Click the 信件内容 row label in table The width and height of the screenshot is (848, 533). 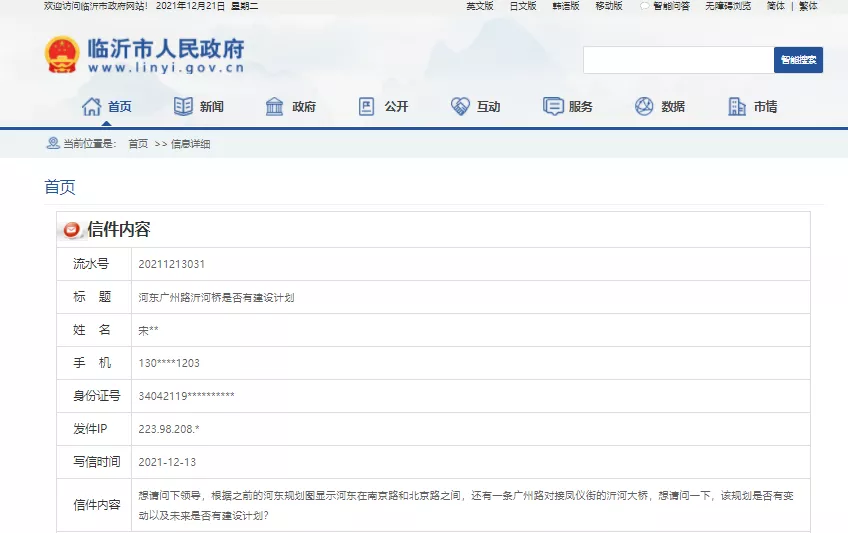pos(97,505)
